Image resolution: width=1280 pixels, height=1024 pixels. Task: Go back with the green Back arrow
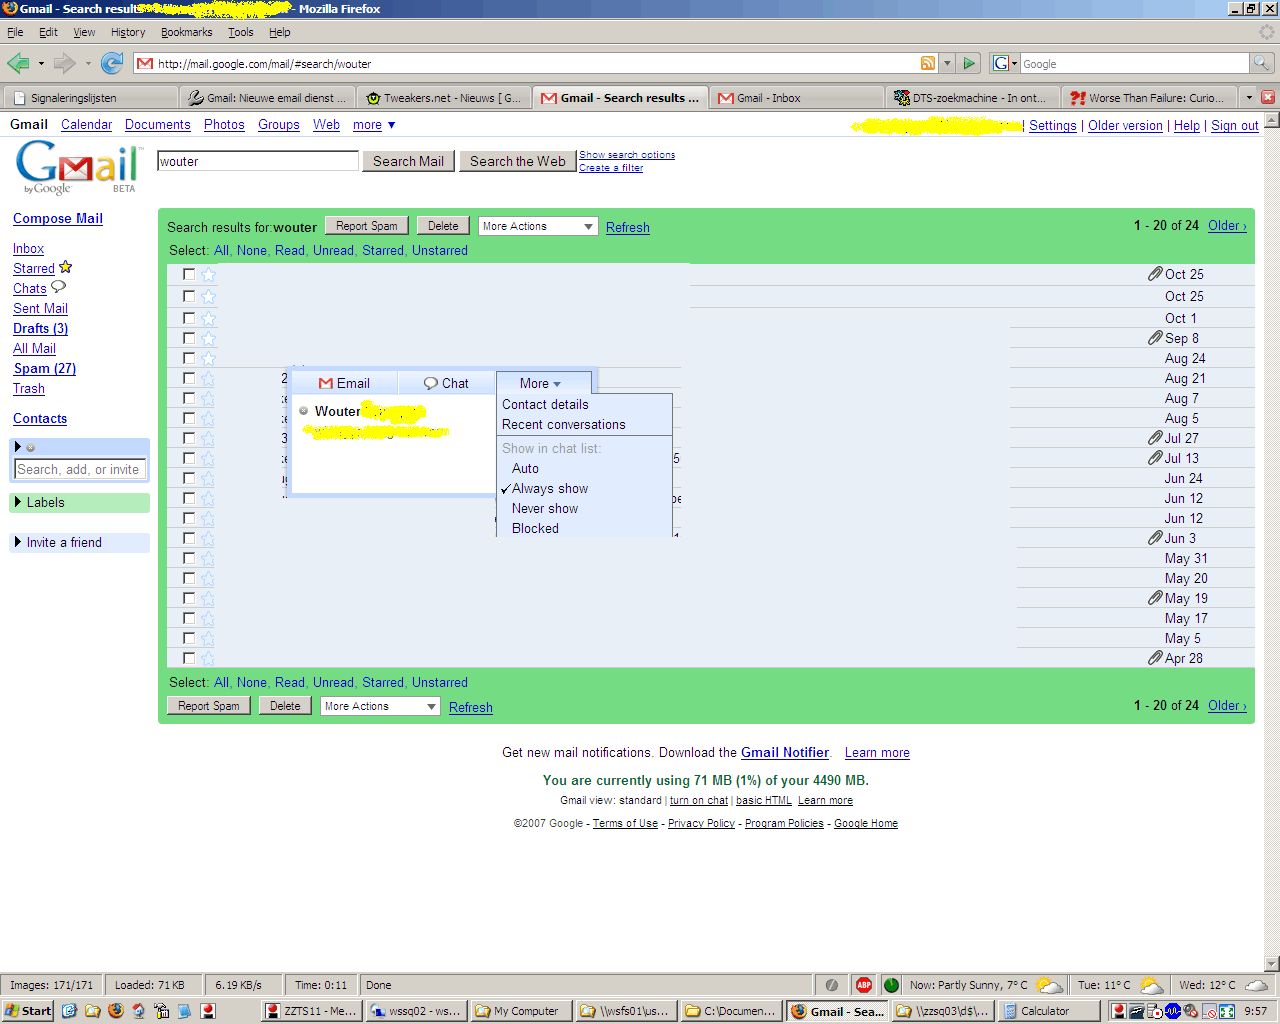point(18,64)
